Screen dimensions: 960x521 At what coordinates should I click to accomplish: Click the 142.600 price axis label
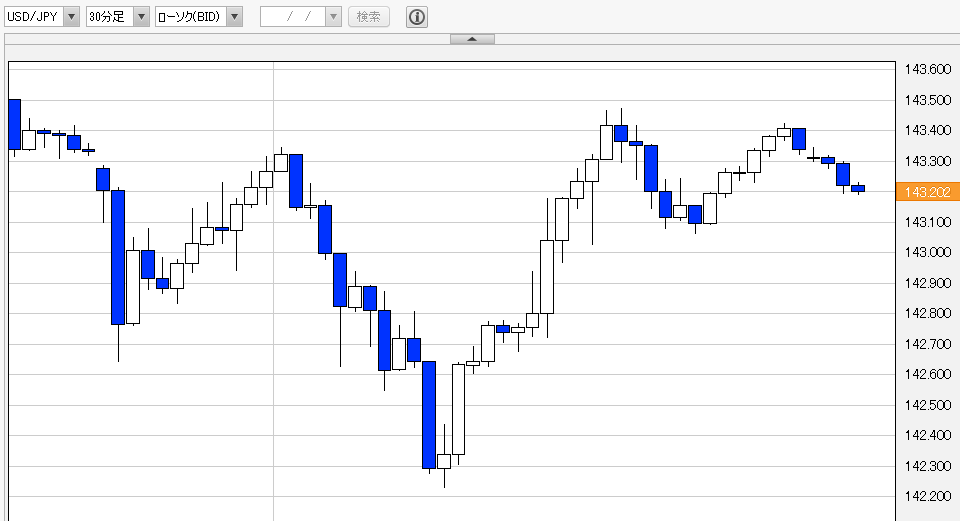pyautogui.click(x=928, y=374)
